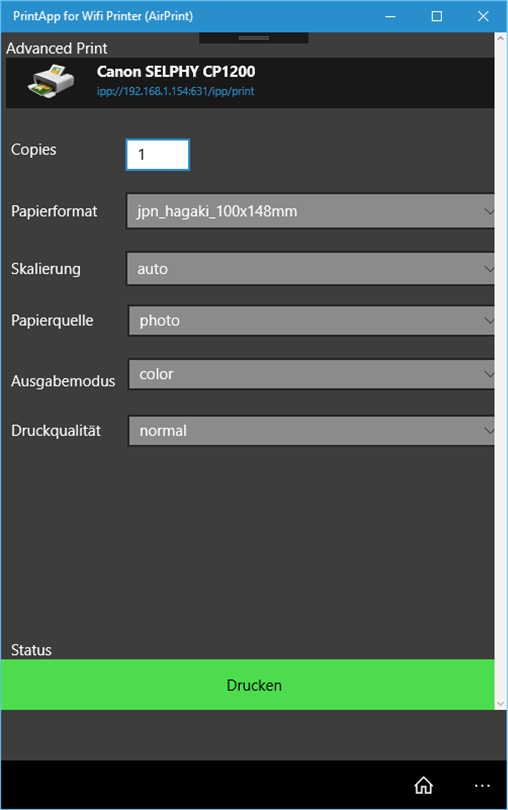Click the Papierformat dropdown chevron
This screenshot has height=810, width=508.
click(488, 211)
